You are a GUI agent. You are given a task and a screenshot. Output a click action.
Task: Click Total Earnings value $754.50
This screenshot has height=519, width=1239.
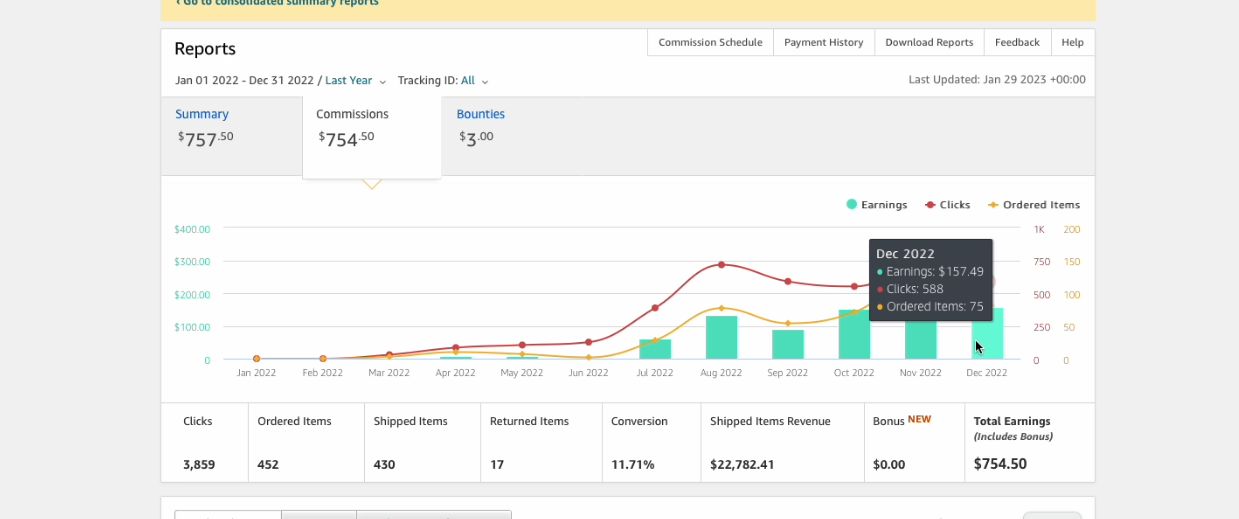pyautogui.click(x=1000, y=464)
